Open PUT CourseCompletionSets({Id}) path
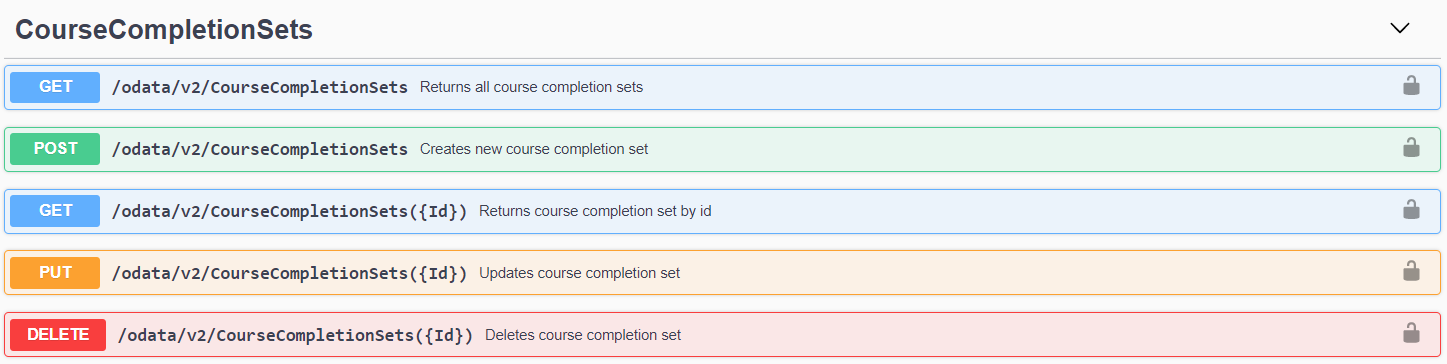This screenshot has height=364, width=1447. [x=290, y=273]
